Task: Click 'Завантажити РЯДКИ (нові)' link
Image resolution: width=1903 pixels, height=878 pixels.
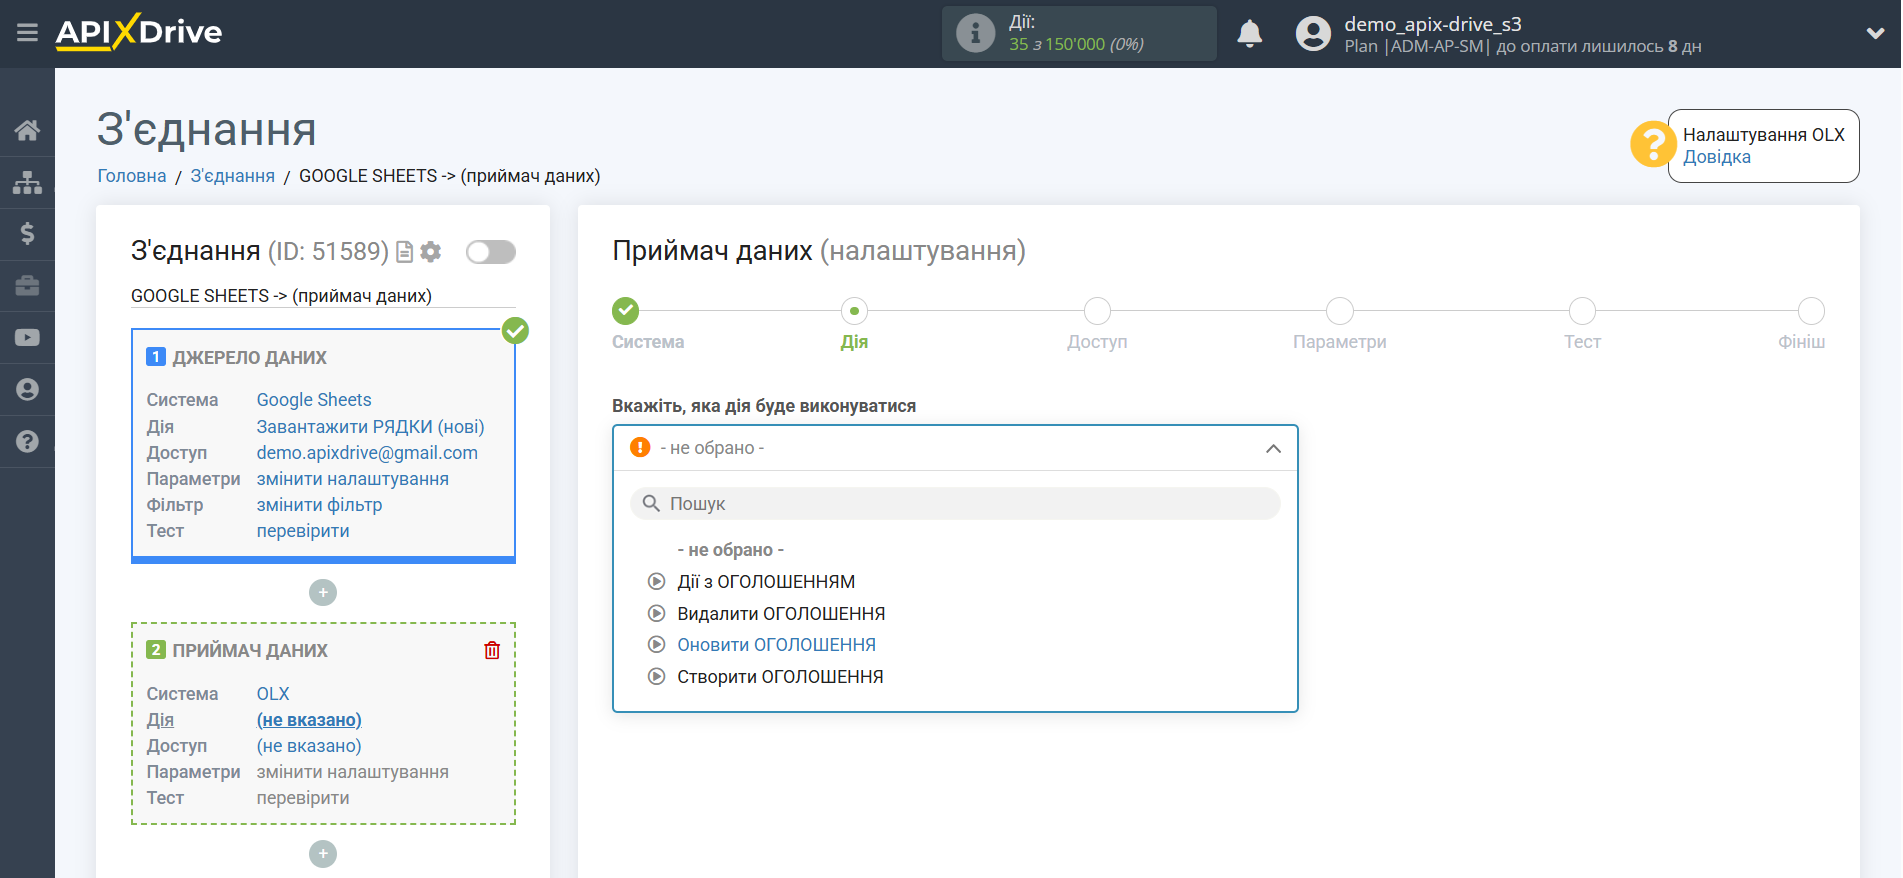Action: pos(370,427)
